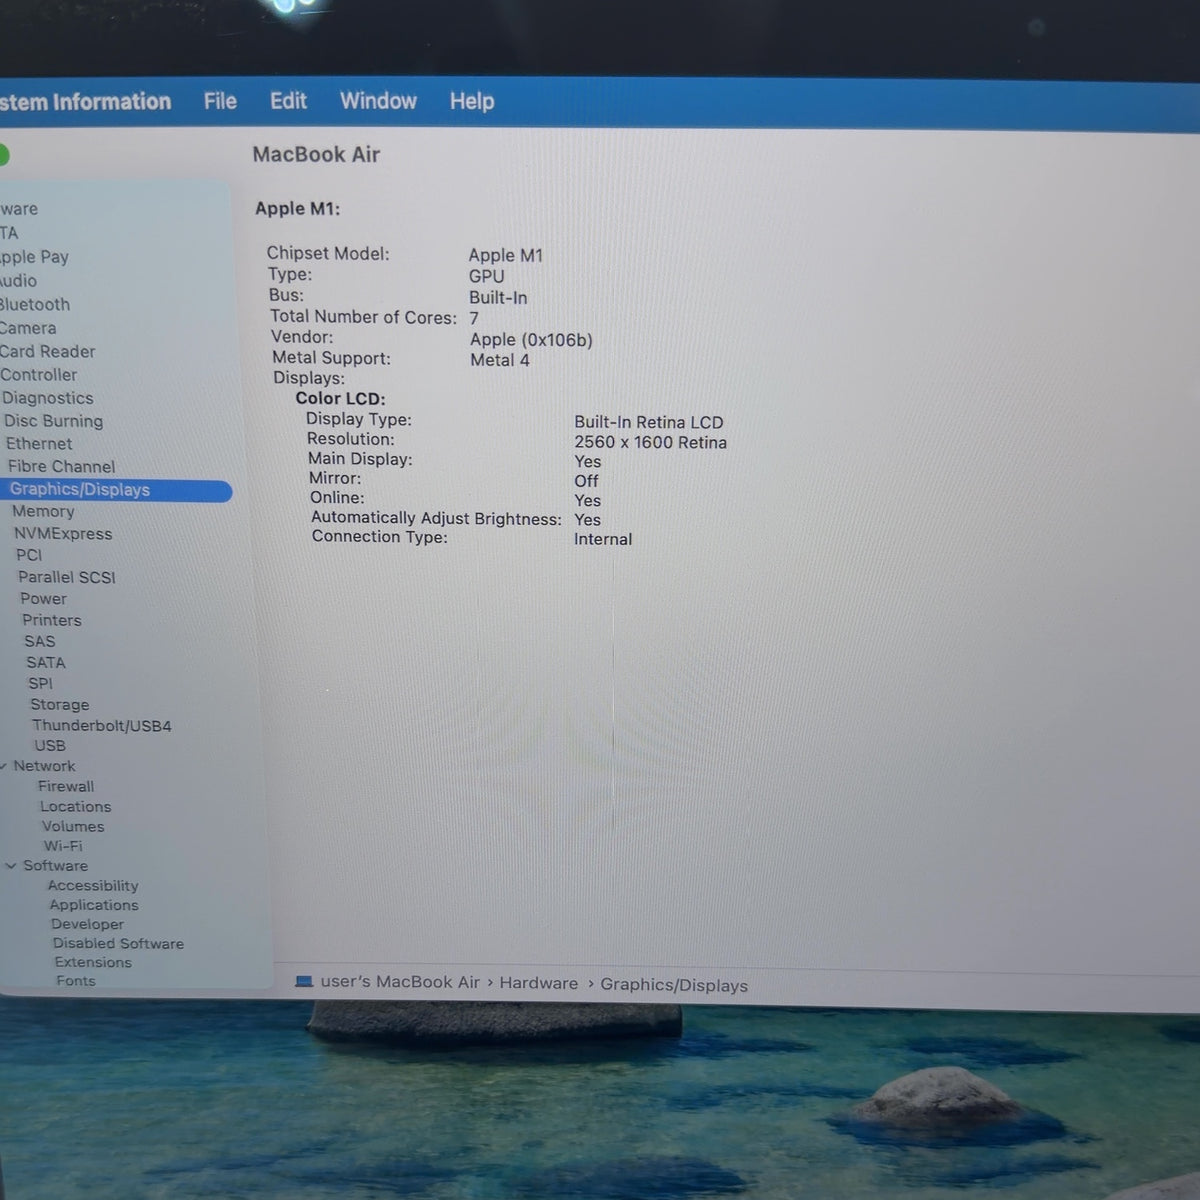Select Diagnostics in the sidebar

click(47, 398)
